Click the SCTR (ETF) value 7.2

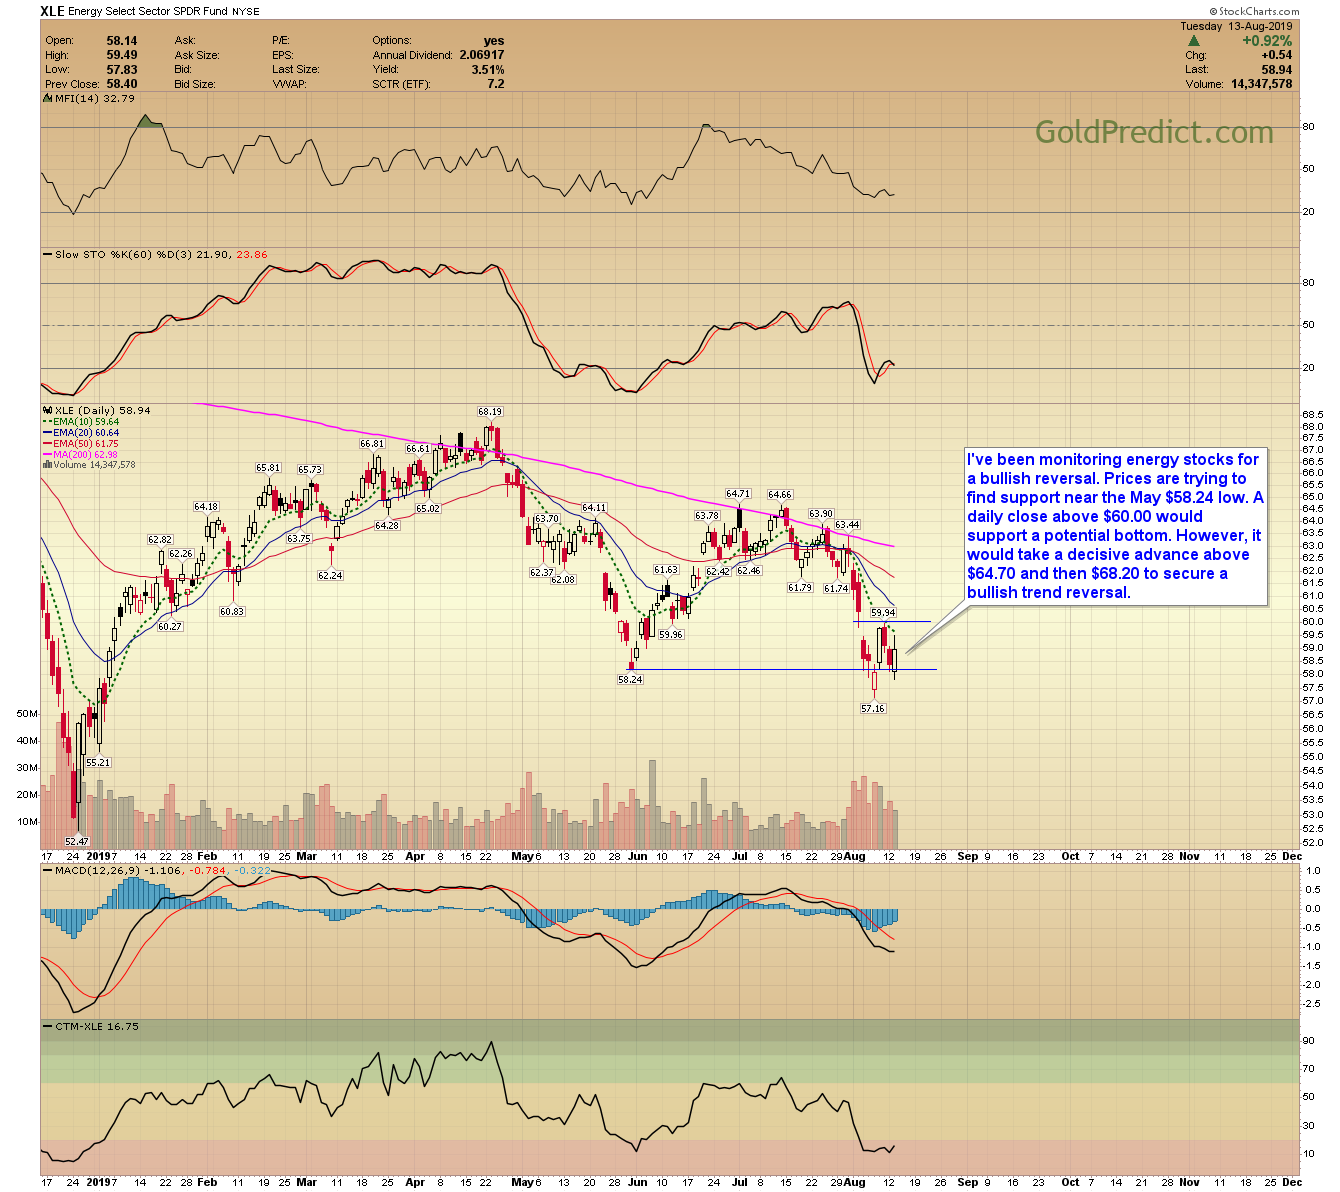496,84
